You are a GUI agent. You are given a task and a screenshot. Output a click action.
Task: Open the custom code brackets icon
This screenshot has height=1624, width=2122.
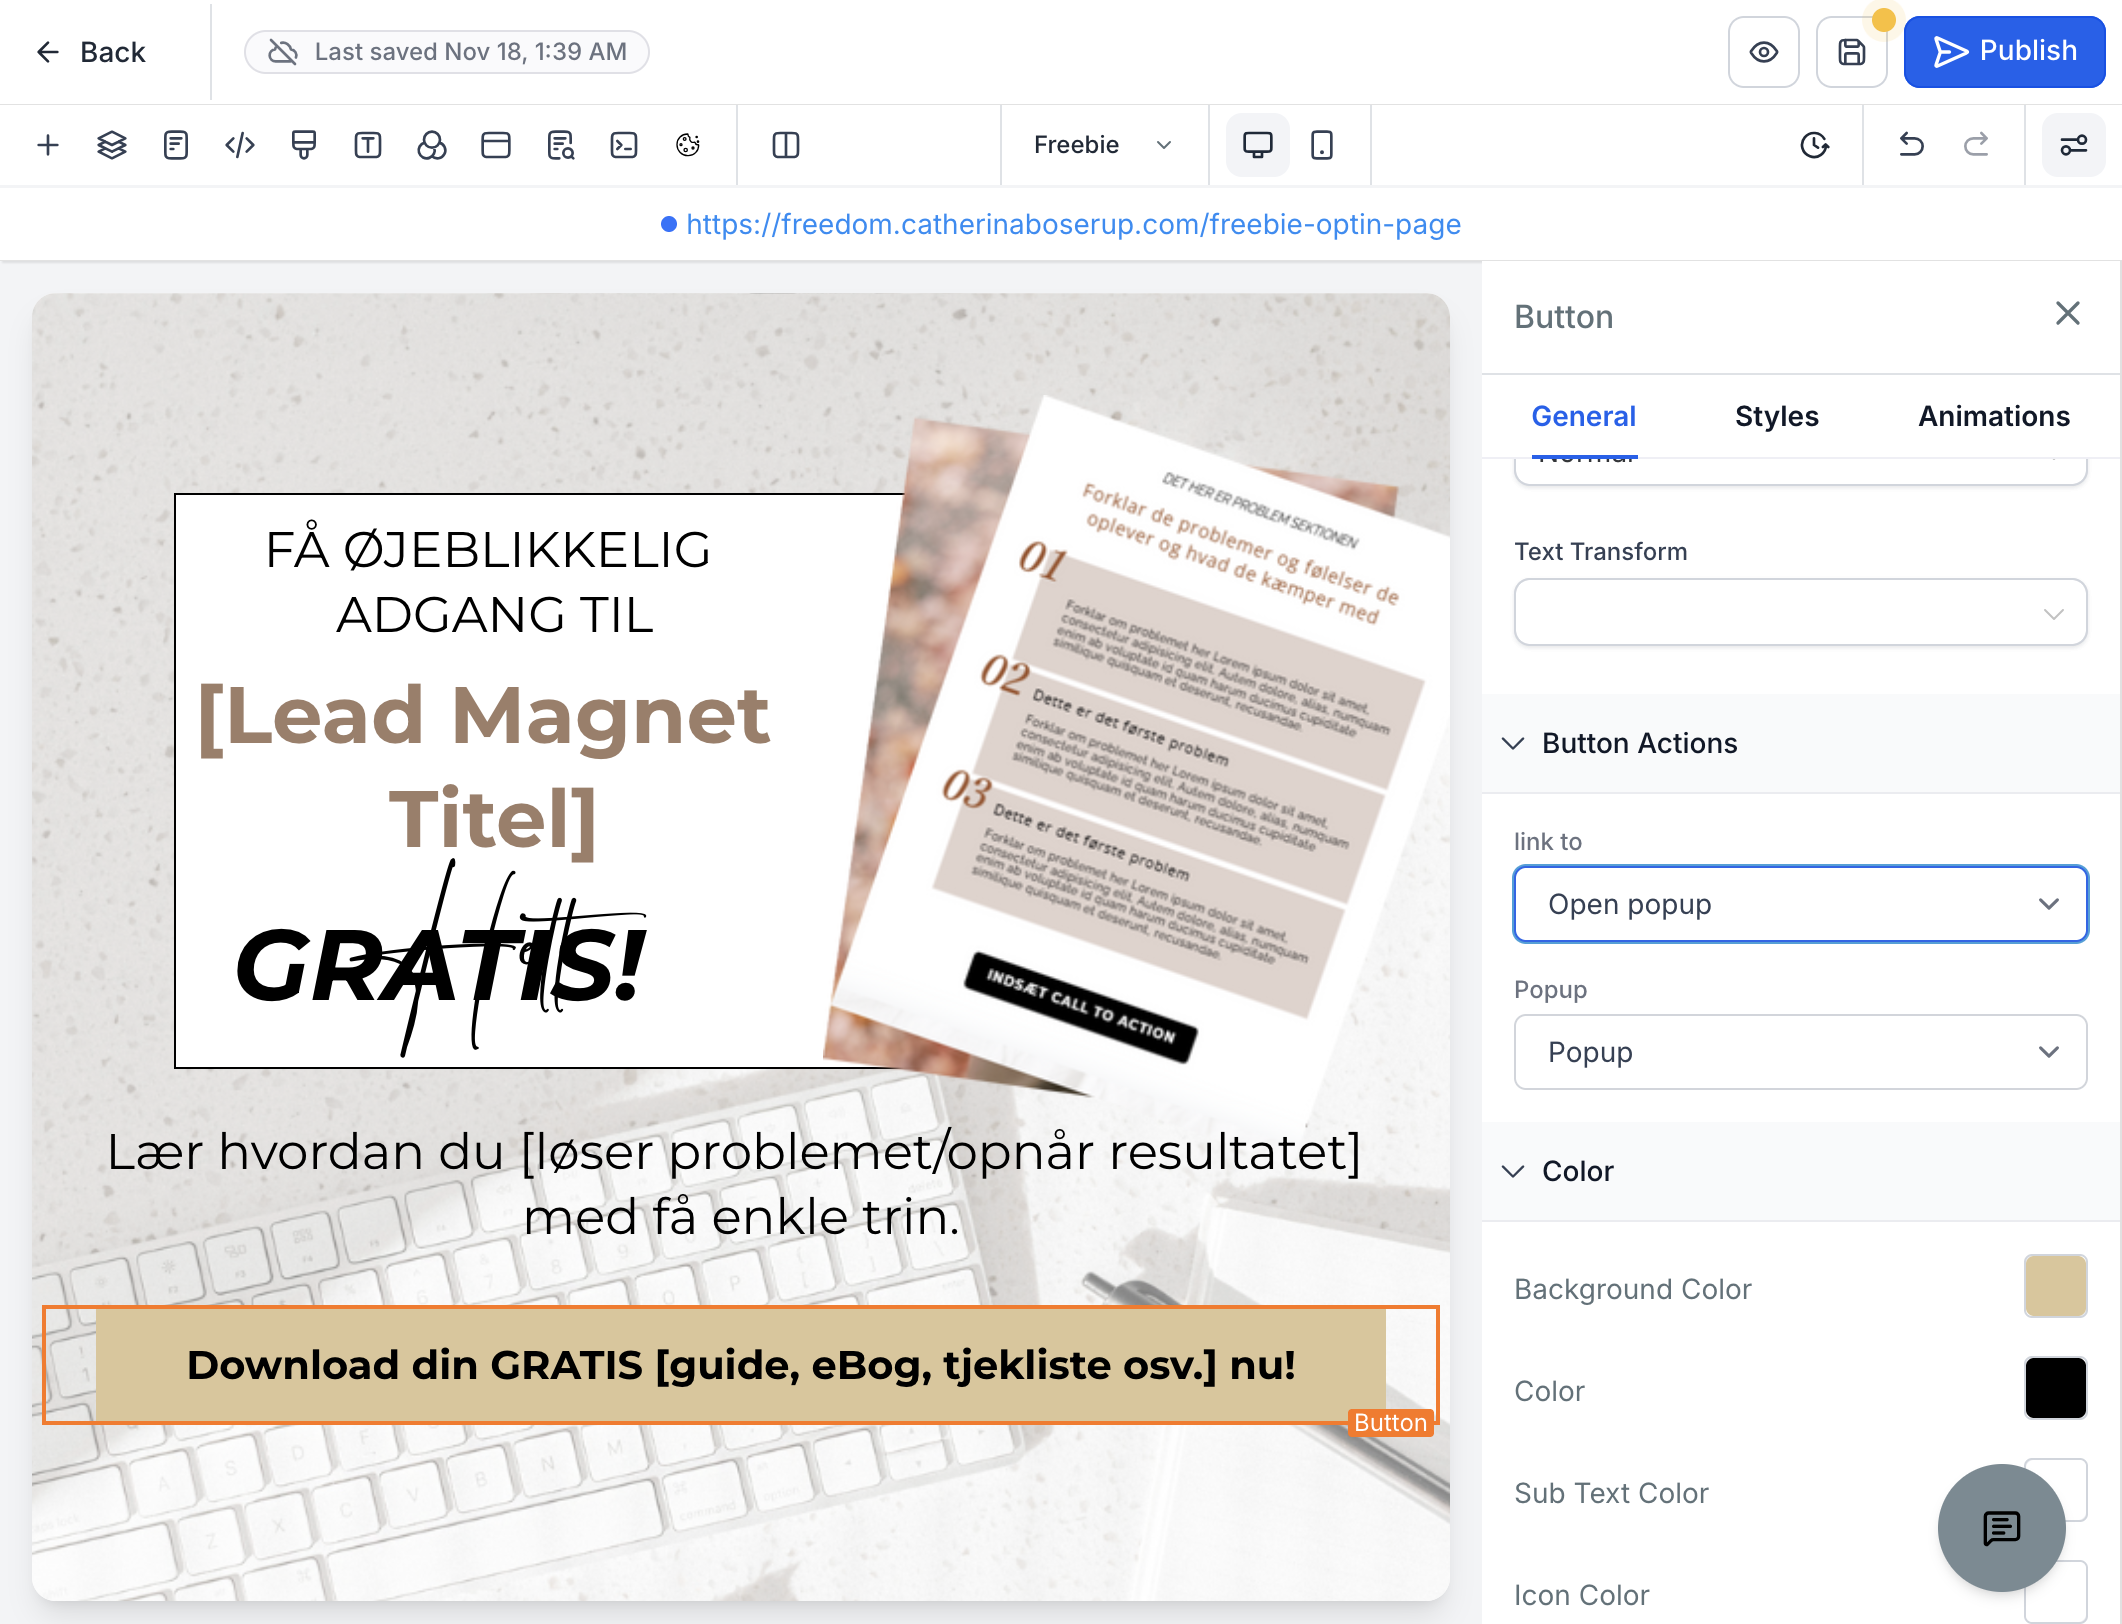[240, 146]
